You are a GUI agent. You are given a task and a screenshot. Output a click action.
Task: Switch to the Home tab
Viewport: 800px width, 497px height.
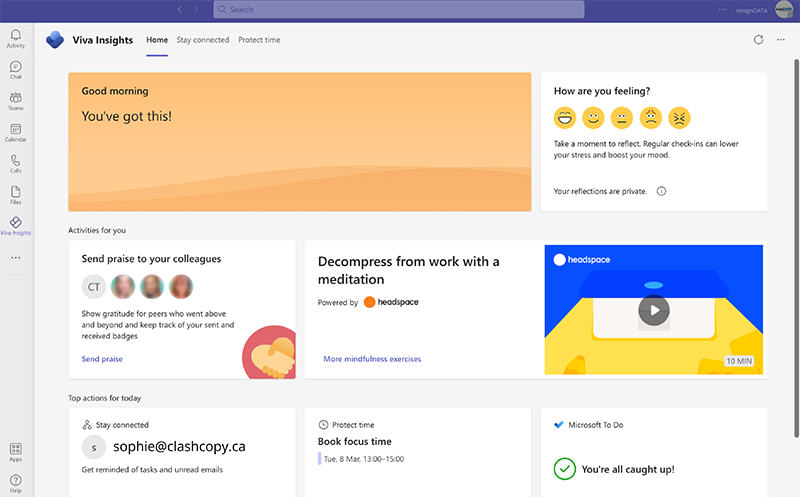coord(157,40)
